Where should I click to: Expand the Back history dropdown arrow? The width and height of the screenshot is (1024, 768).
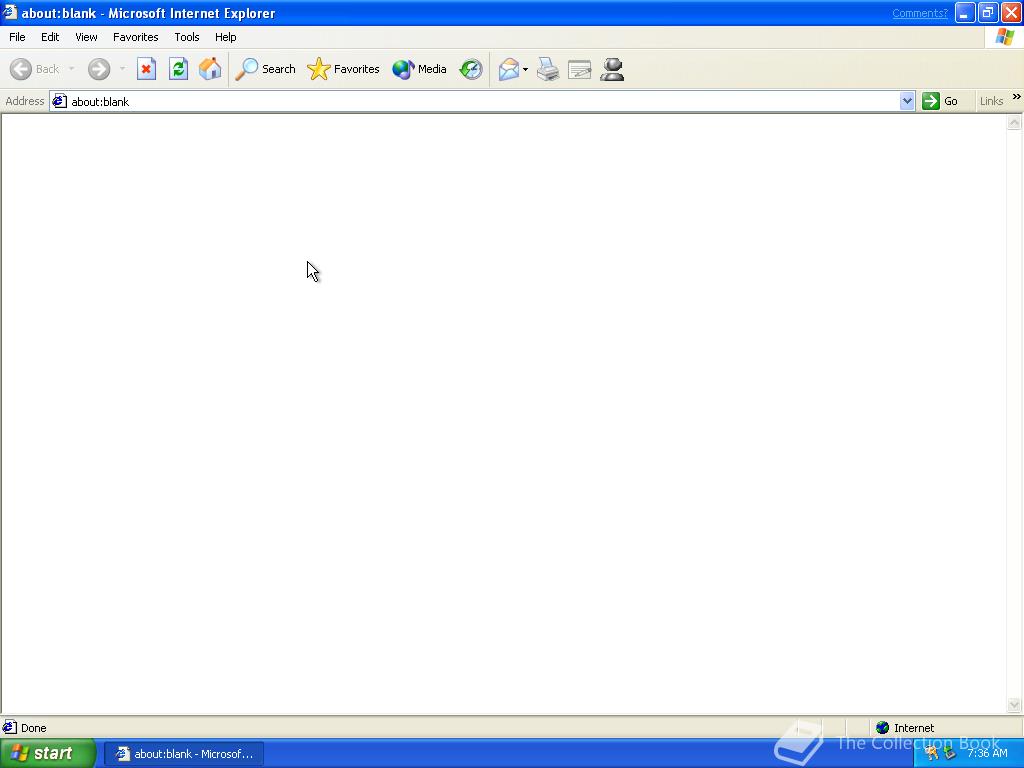pos(71,69)
